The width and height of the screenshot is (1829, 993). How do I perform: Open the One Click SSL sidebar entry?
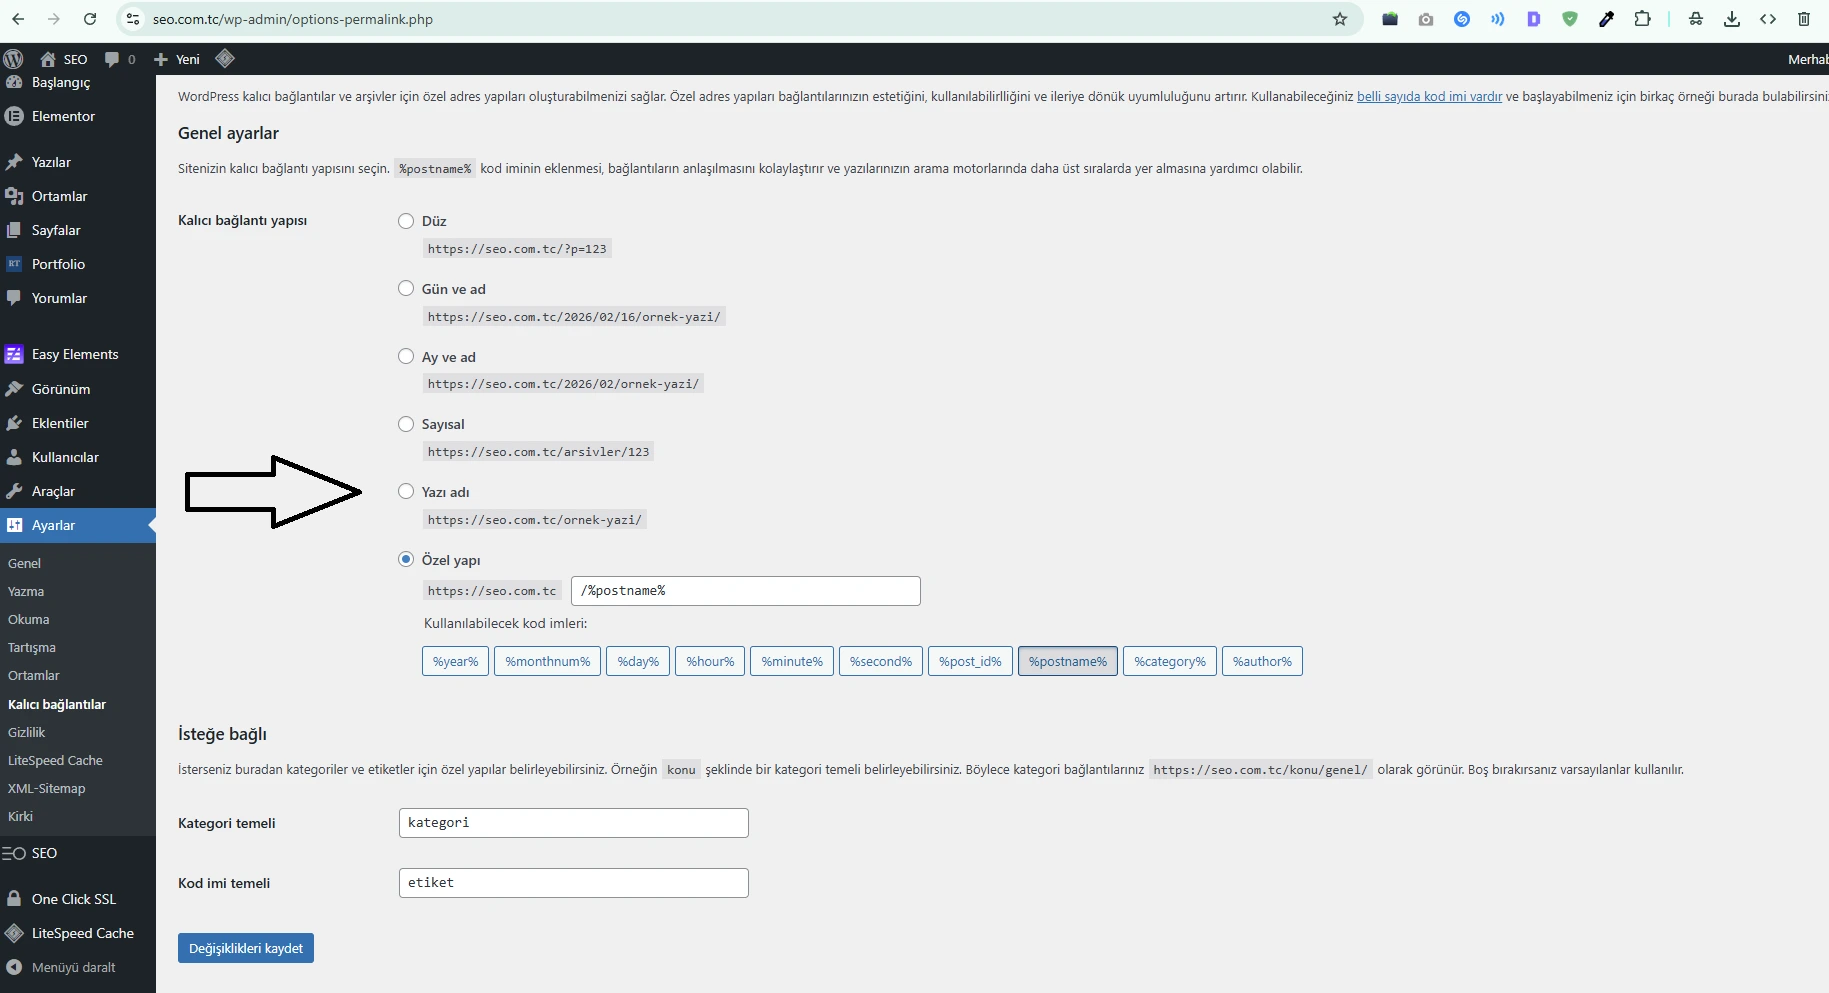click(x=72, y=899)
